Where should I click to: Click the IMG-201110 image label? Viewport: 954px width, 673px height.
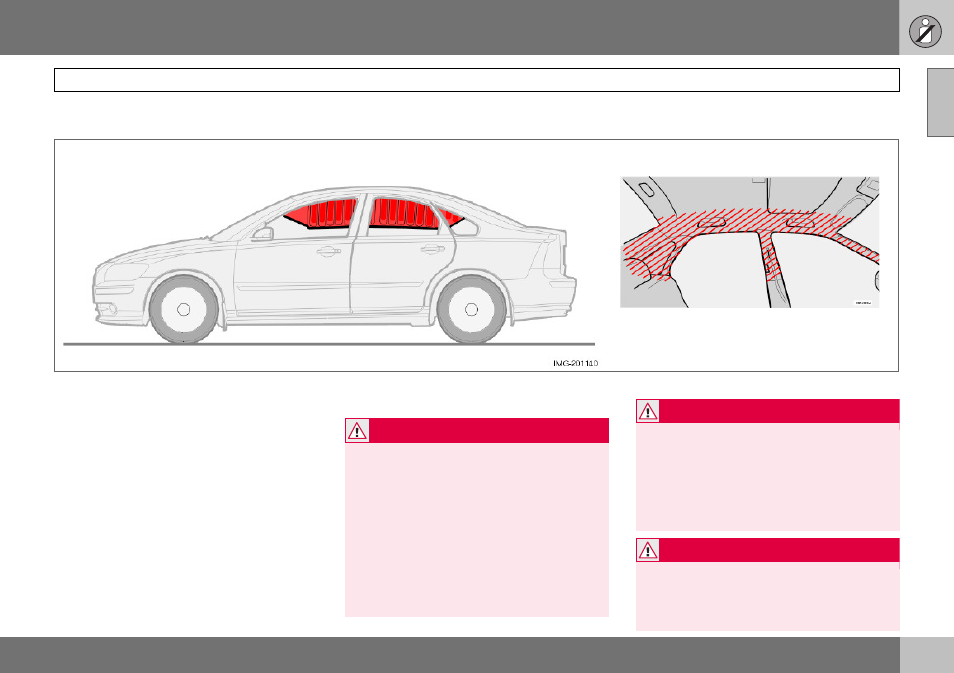[x=575, y=363]
